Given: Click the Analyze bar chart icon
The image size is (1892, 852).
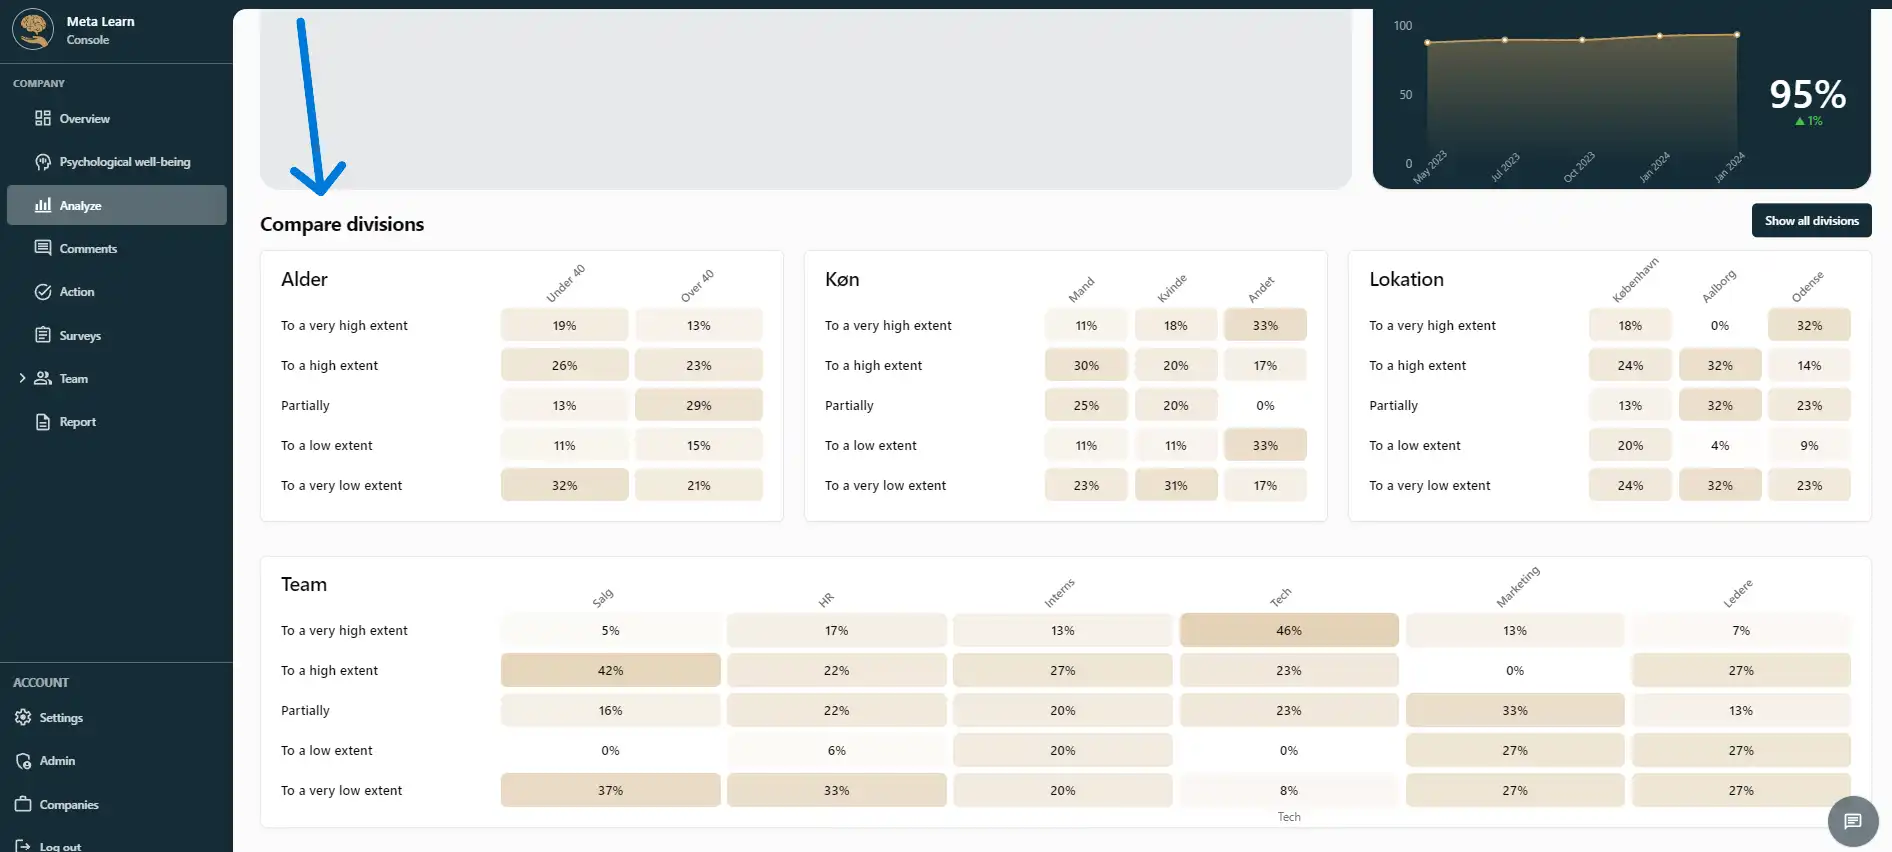Looking at the screenshot, I should [x=43, y=205].
